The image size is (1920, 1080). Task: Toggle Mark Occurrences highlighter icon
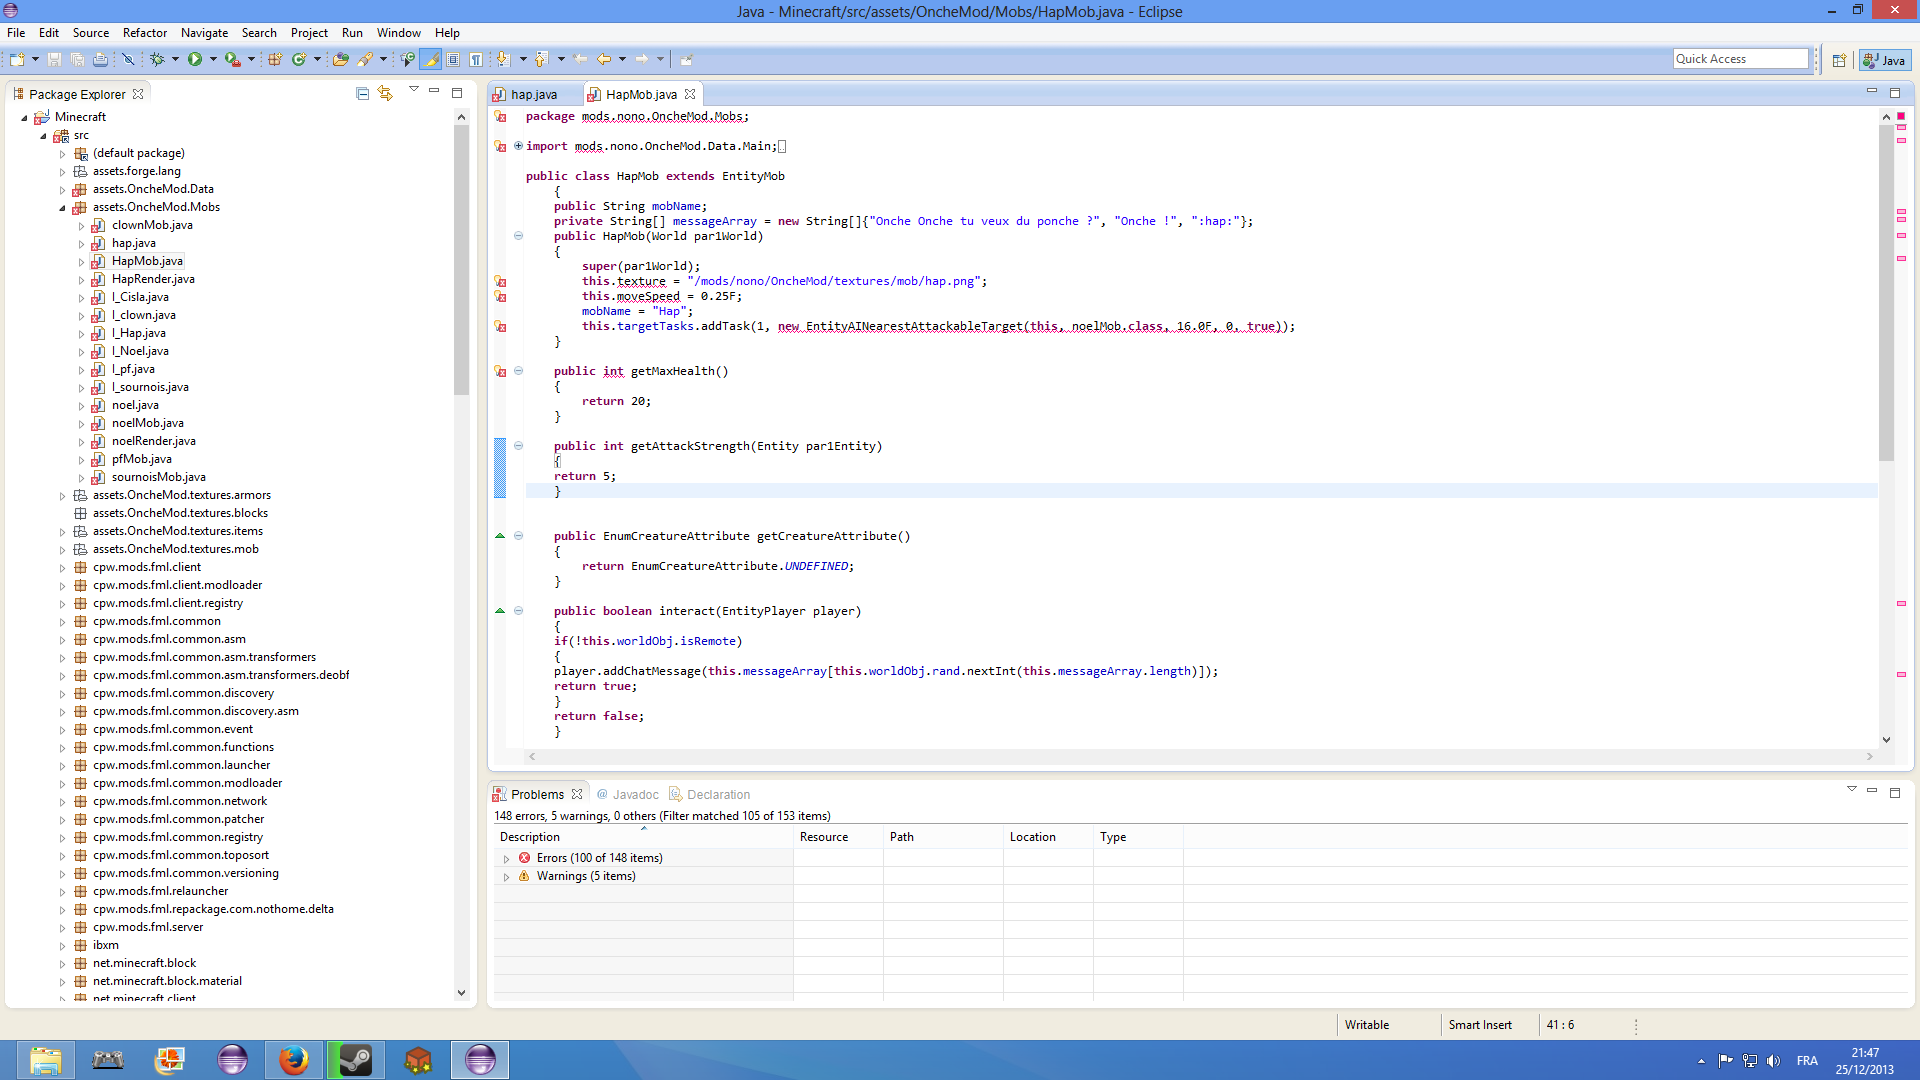[431, 60]
